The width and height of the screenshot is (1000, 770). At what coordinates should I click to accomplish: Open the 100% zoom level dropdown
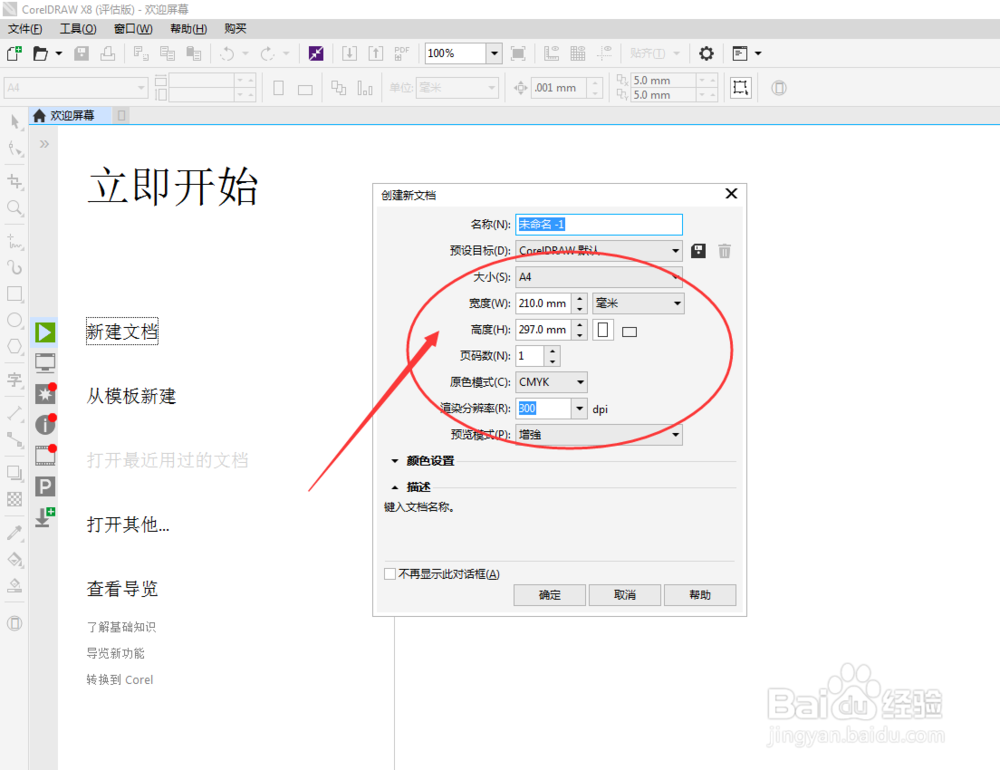(x=494, y=54)
